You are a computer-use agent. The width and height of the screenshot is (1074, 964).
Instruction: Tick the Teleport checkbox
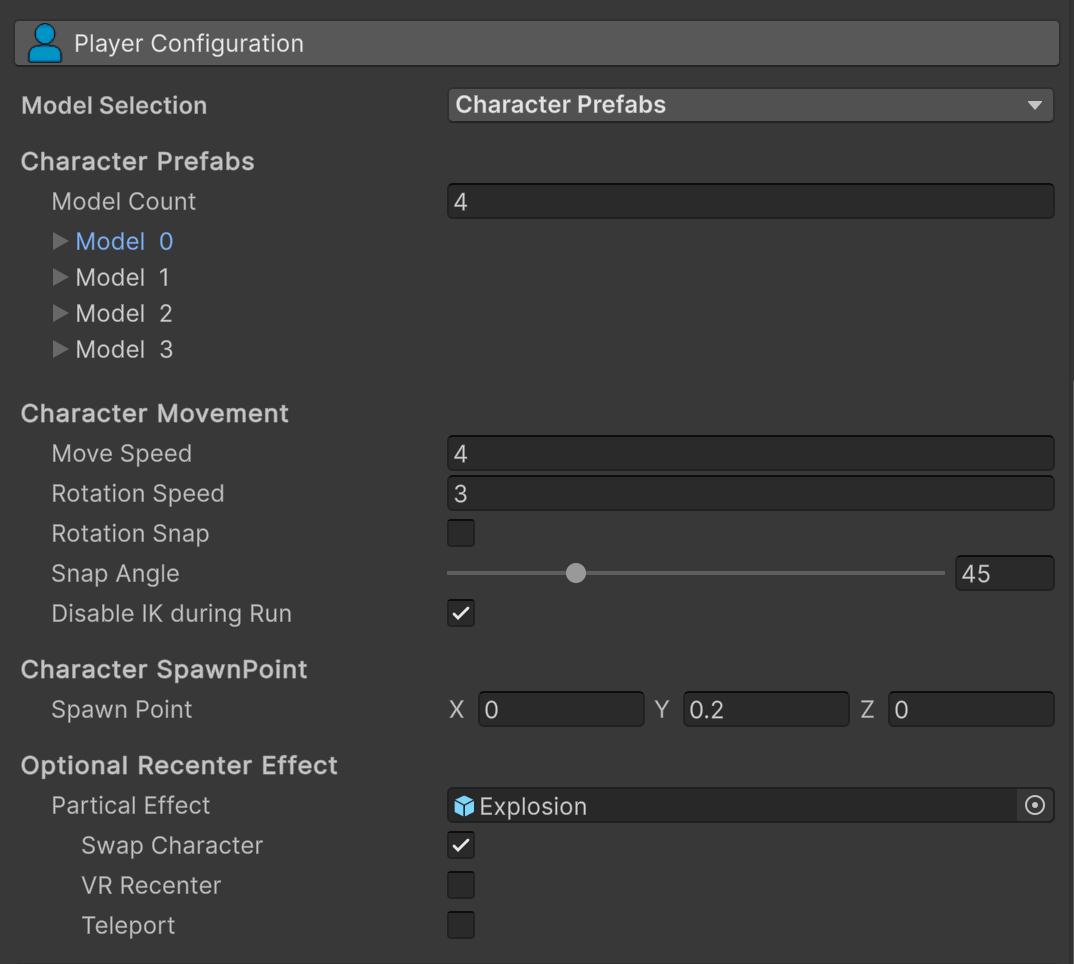461,925
